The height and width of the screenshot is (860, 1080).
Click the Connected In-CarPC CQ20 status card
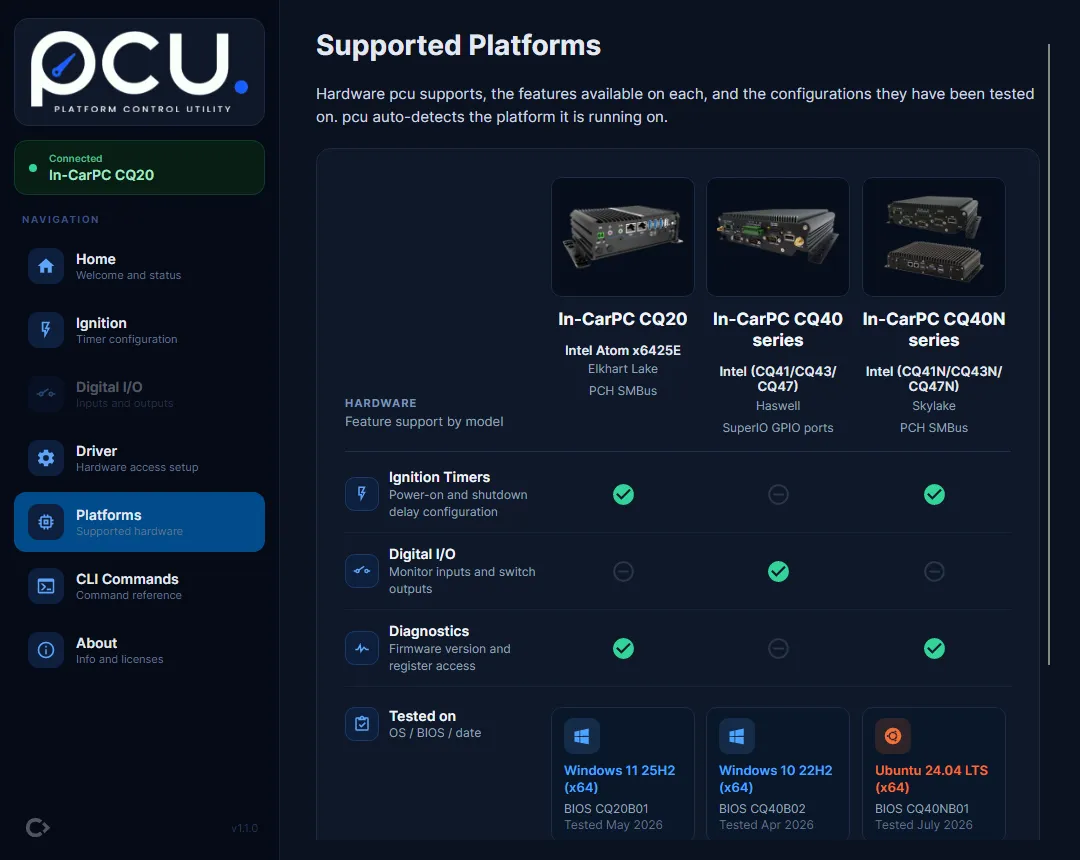click(x=139, y=167)
